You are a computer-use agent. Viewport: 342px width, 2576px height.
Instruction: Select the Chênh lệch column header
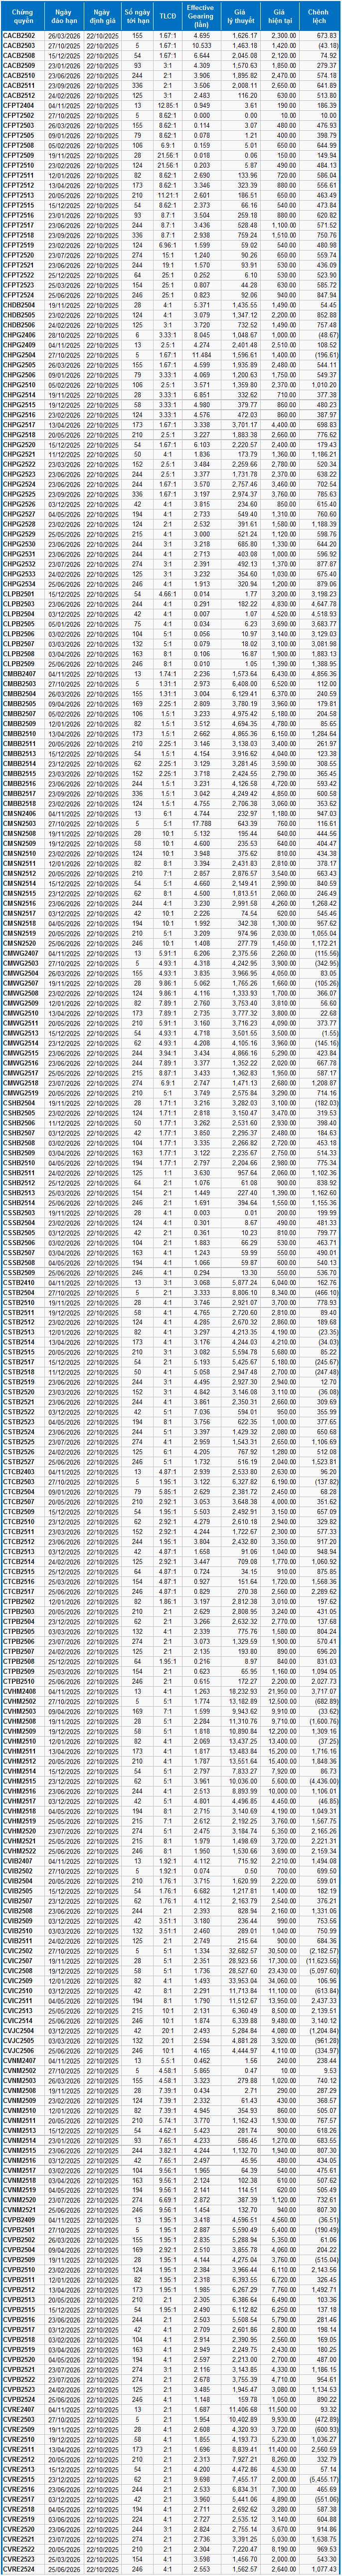point(320,15)
